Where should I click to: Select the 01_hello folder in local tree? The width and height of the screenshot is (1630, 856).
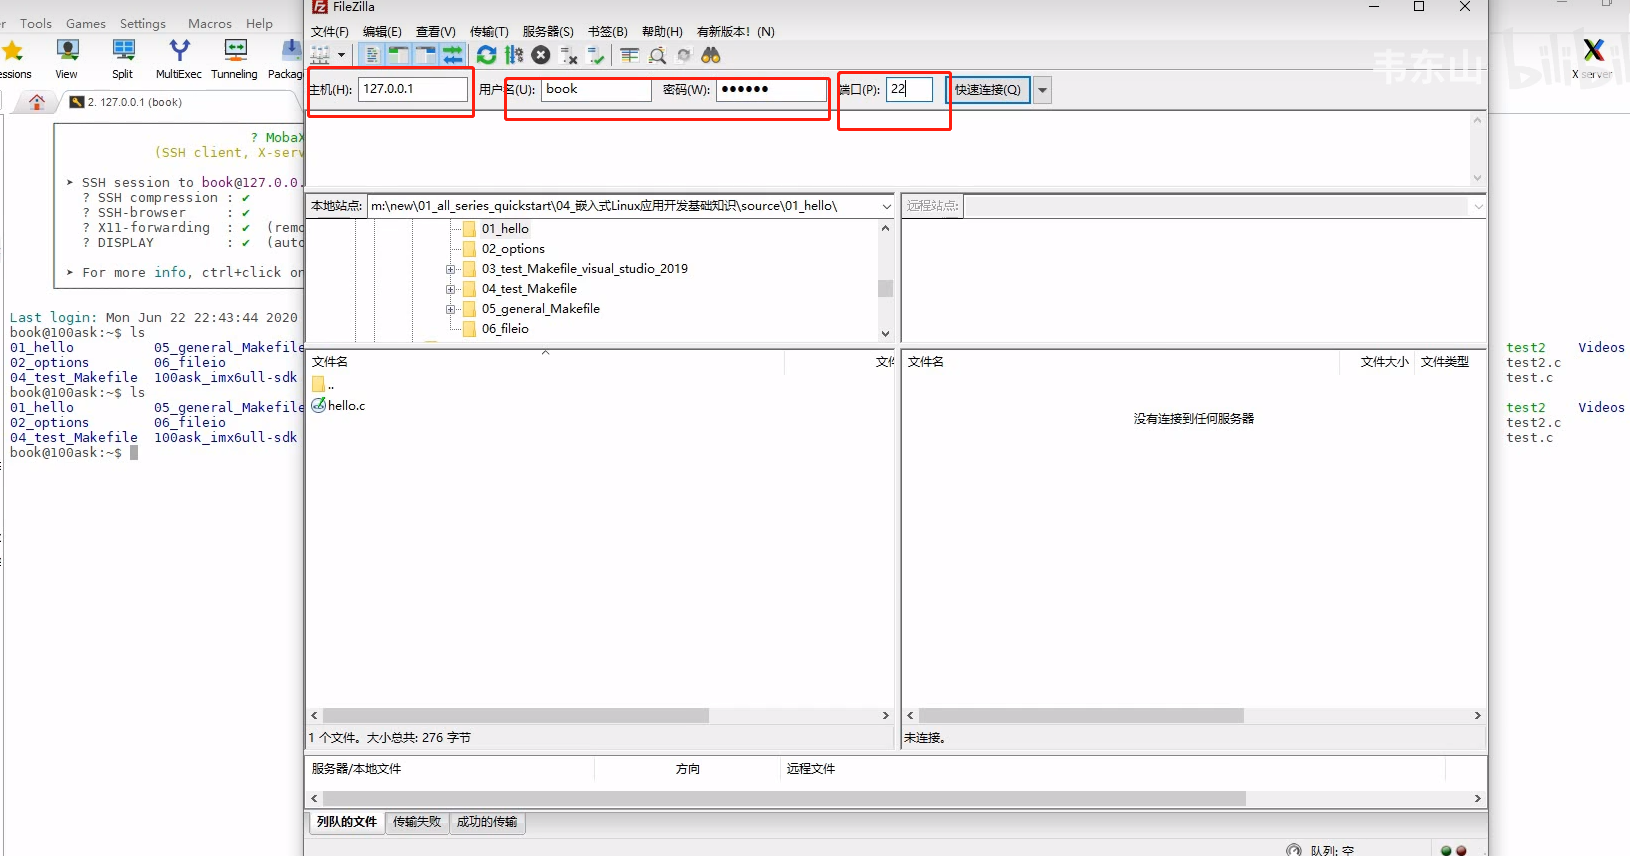tap(505, 229)
